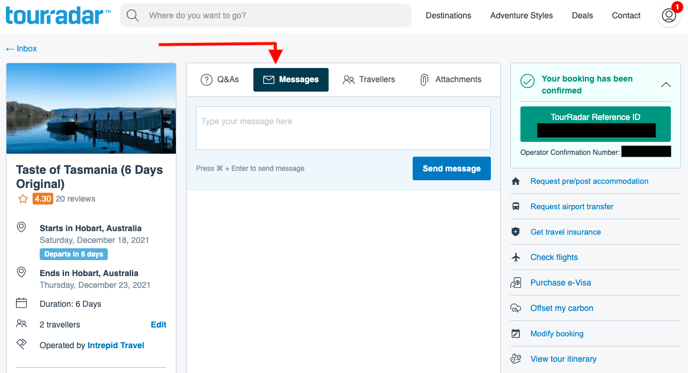
Task: Open the Destinations menu
Action: click(x=448, y=16)
